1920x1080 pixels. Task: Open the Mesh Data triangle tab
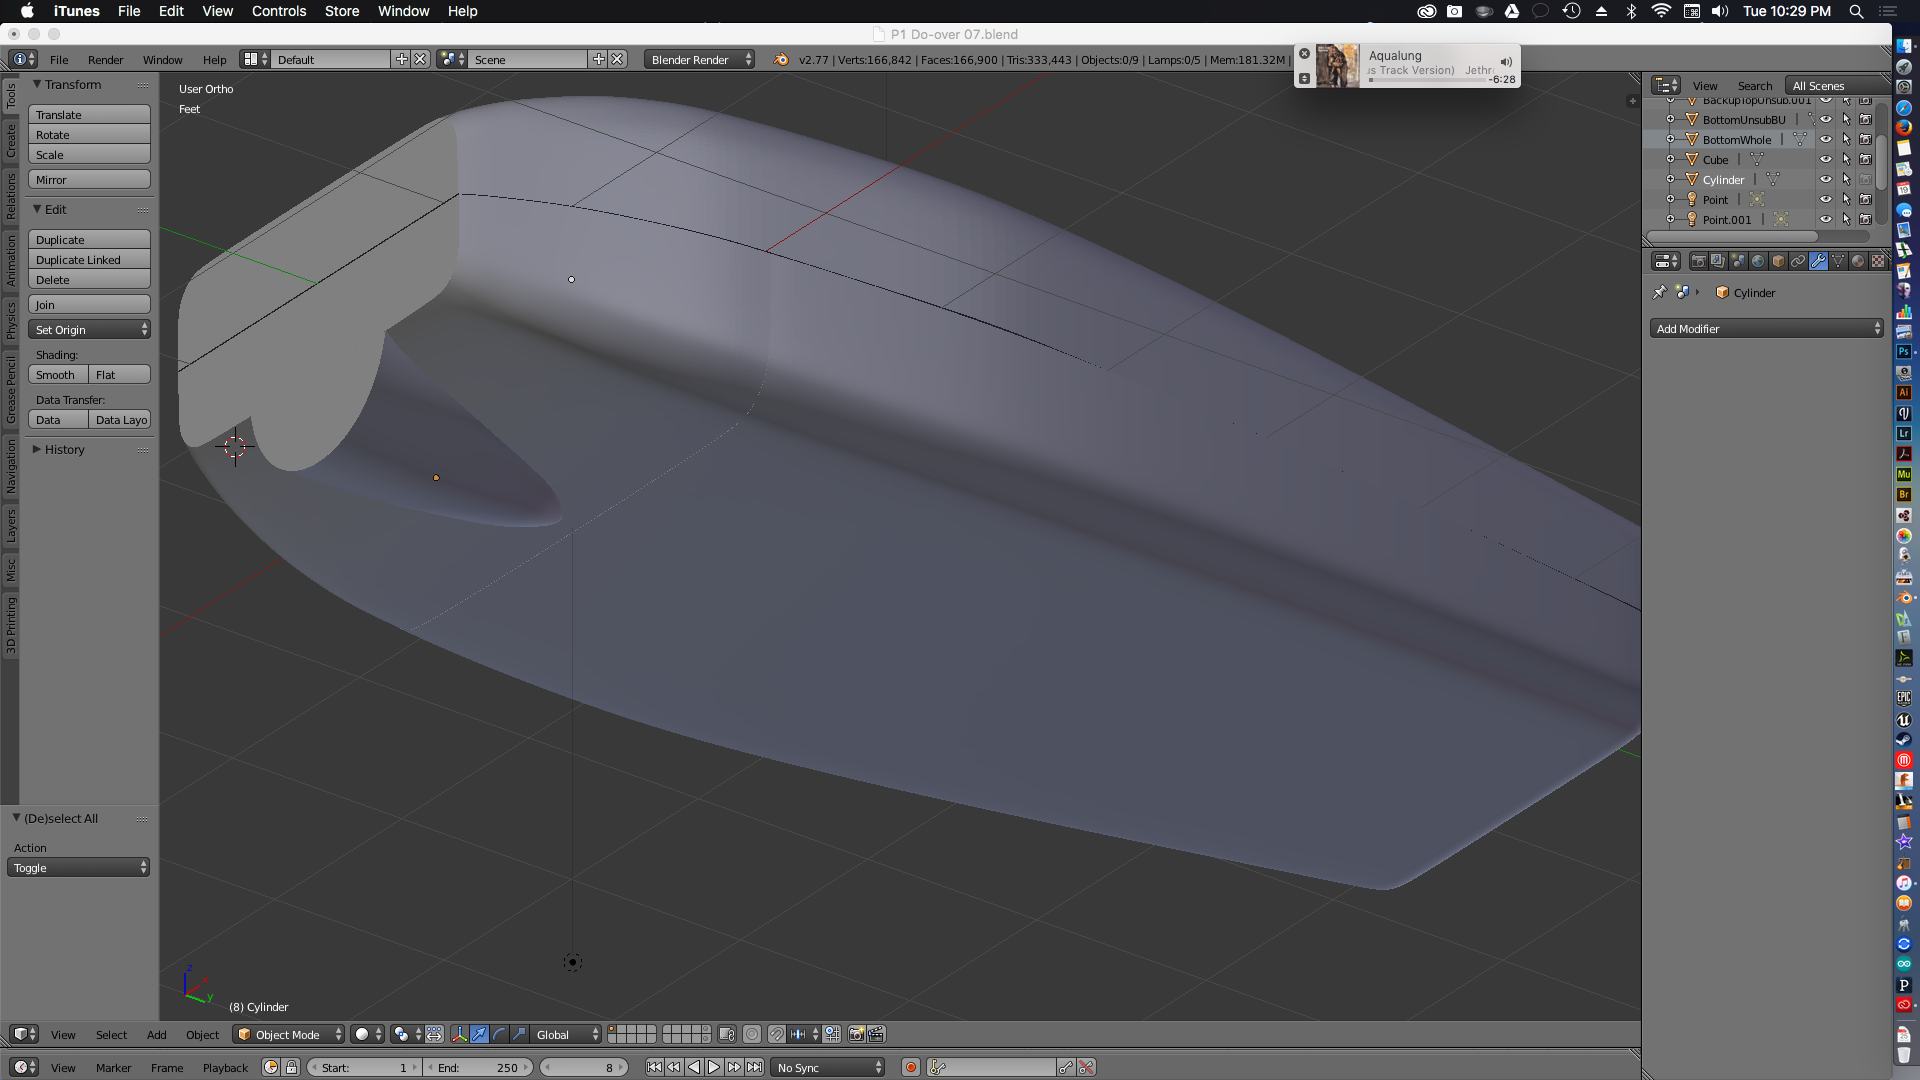[1838, 261]
